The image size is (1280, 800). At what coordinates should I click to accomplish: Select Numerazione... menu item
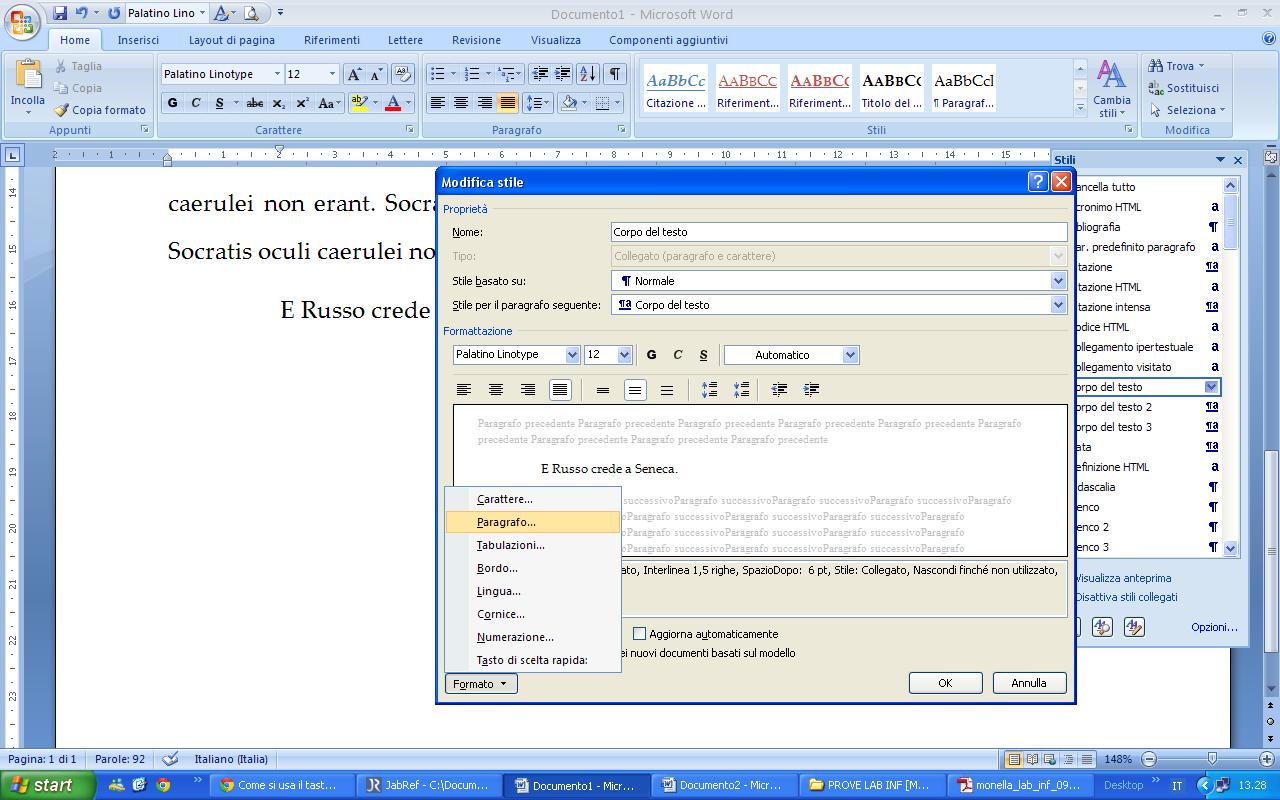tap(533, 637)
